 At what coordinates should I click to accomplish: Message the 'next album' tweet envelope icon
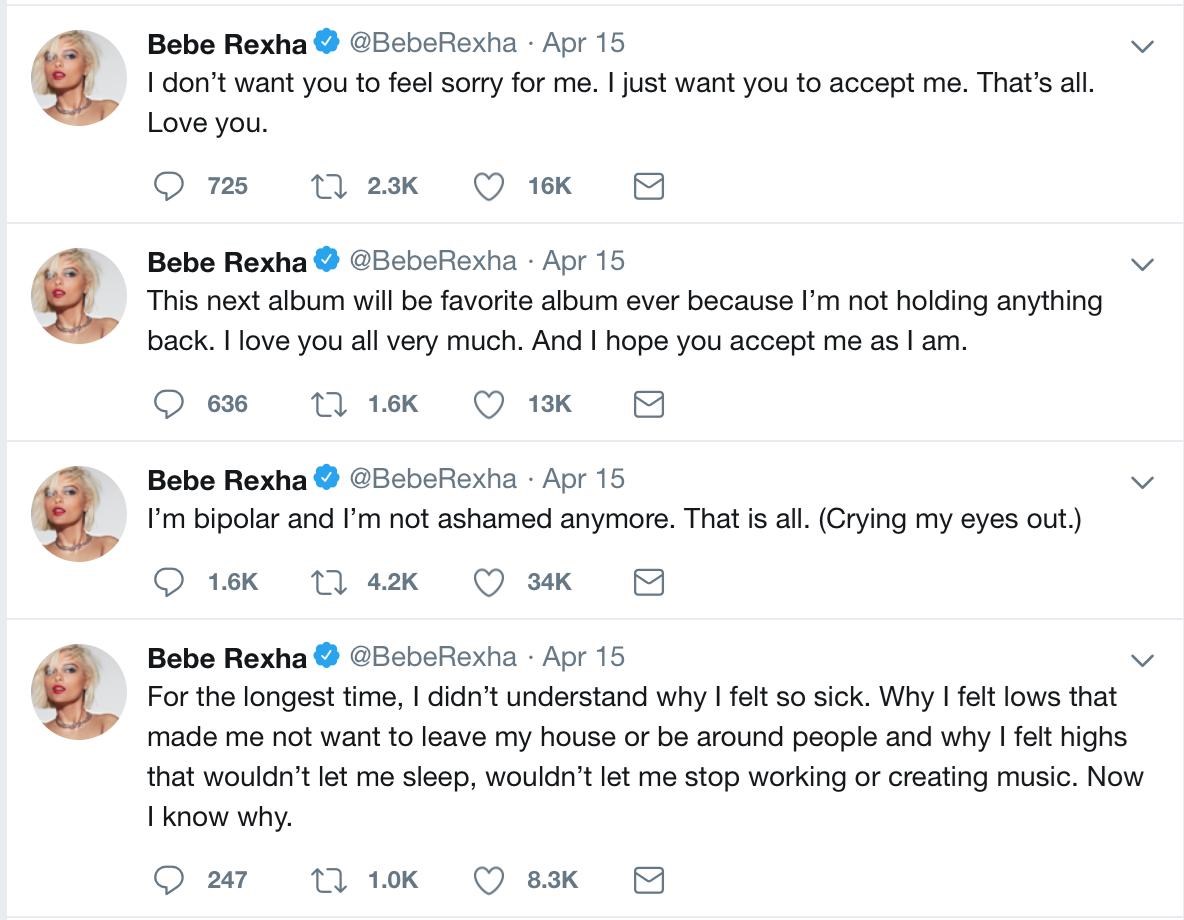click(x=649, y=404)
